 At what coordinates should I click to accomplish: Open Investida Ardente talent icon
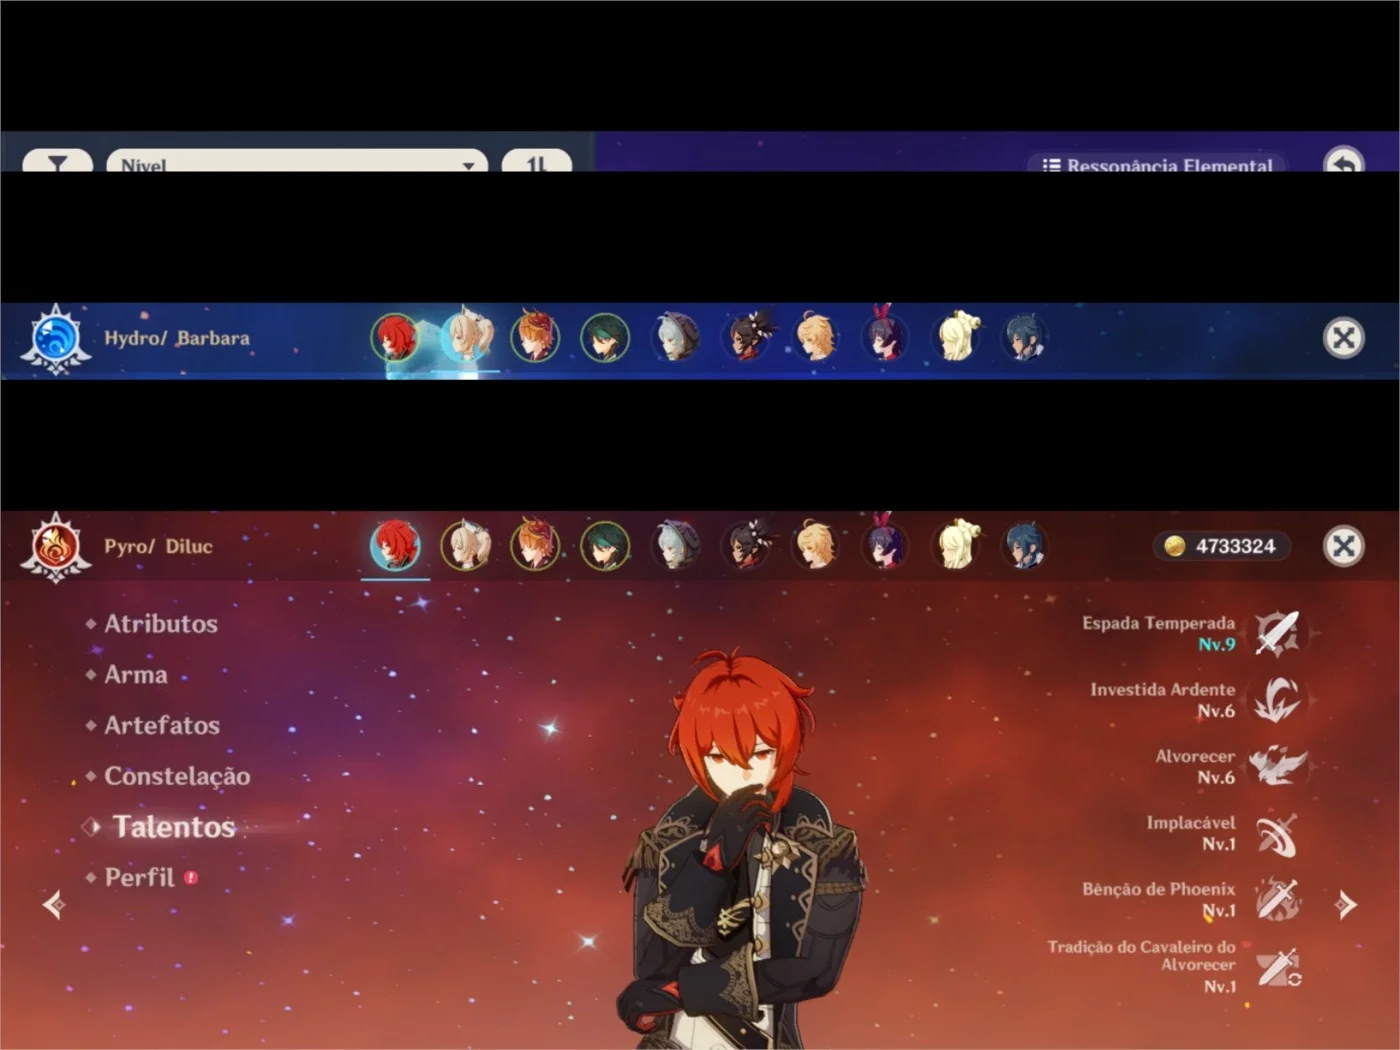click(1277, 700)
